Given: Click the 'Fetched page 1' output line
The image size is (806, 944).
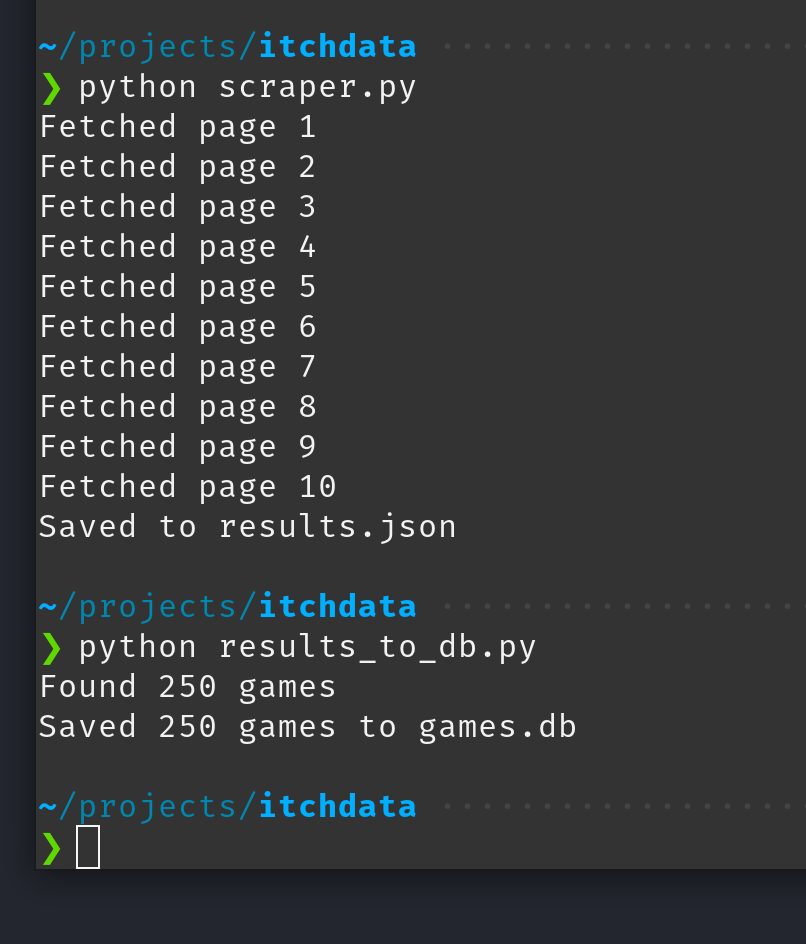Looking at the screenshot, I should 178,128.
